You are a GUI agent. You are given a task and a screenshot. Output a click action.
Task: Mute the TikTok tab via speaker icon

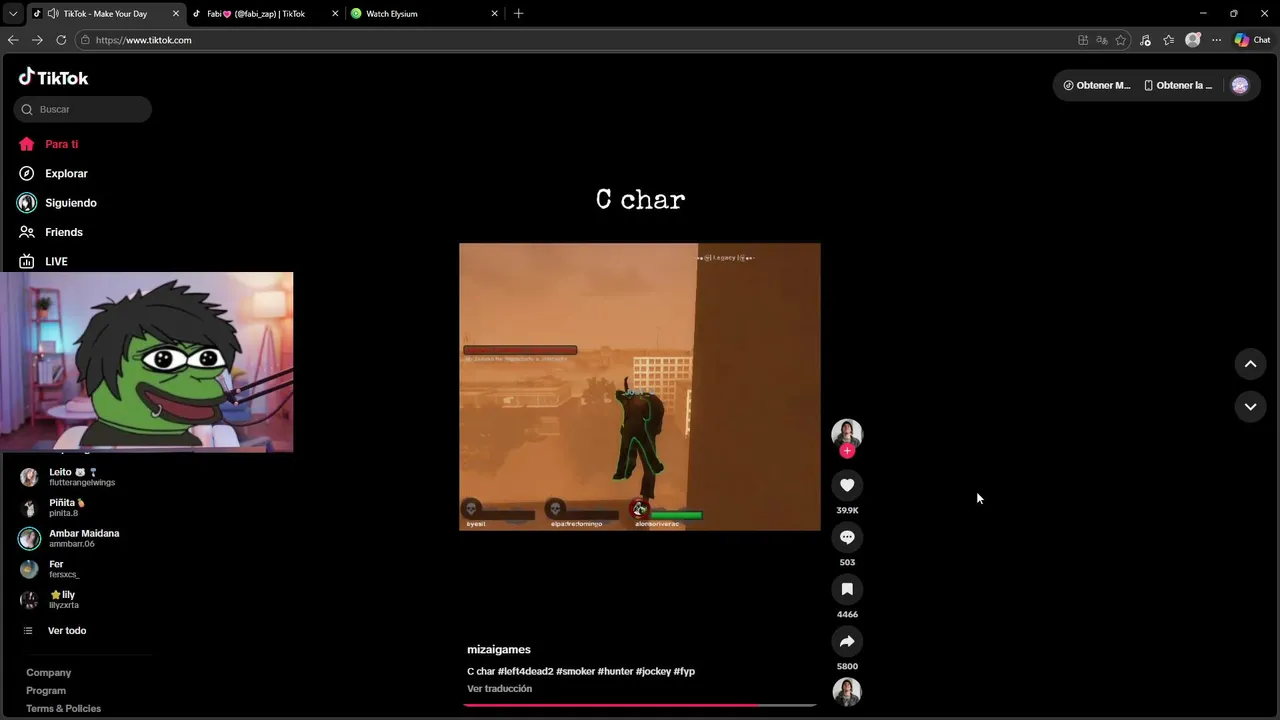(x=52, y=14)
